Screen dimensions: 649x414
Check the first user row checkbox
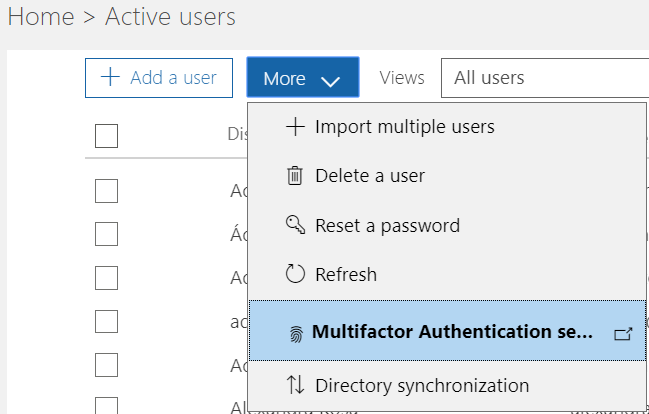pos(106,191)
